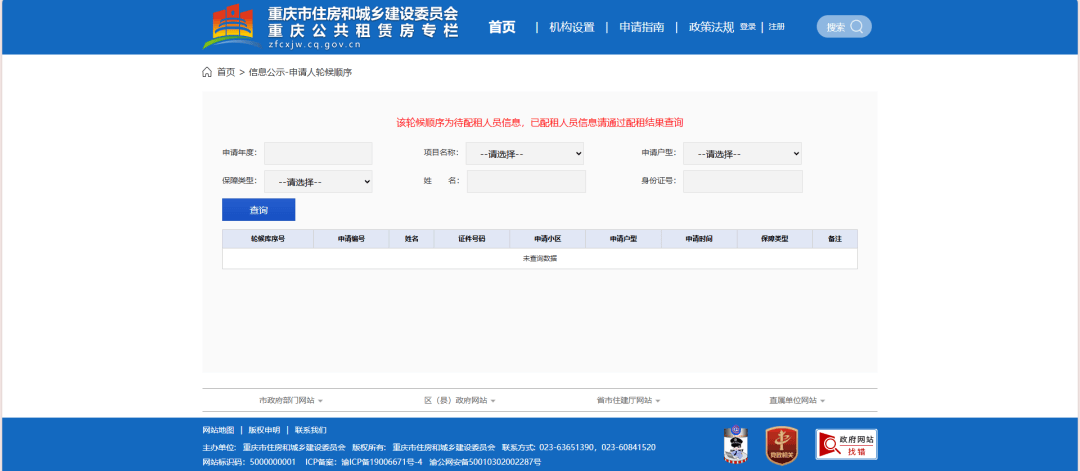Click the Chongqing housing commission logo
The width and height of the screenshot is (1080, 471).
click(x=232, y=27)
